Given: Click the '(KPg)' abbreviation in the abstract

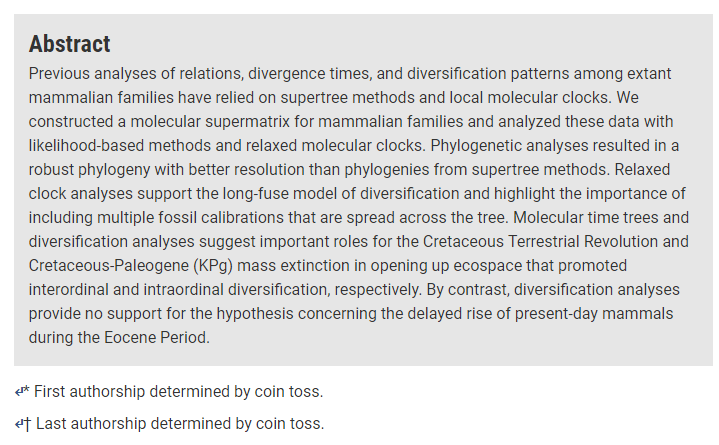Looking at the screenshot, I should (x=218, y=266).
